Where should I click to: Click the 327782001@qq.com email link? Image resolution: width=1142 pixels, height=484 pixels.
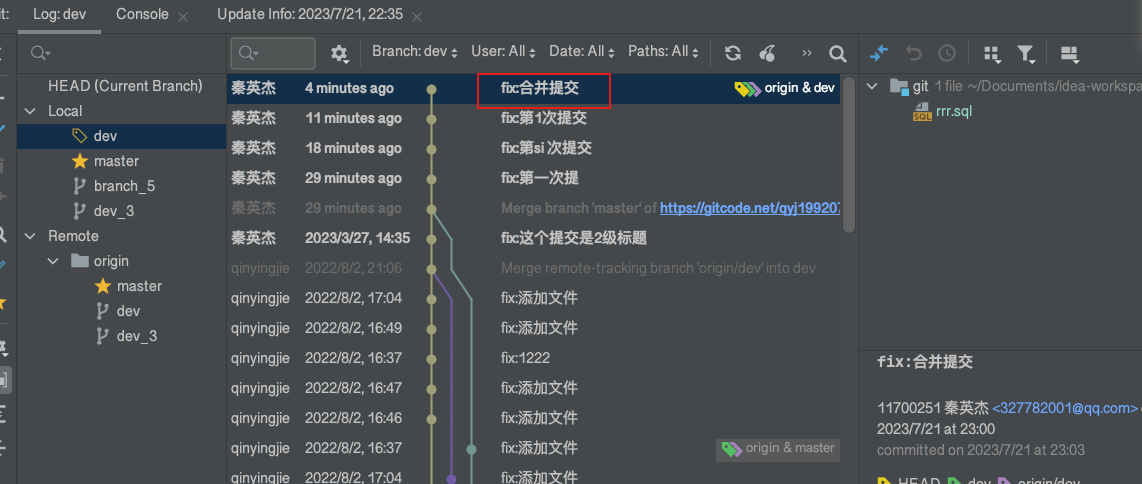[1064, 408]
